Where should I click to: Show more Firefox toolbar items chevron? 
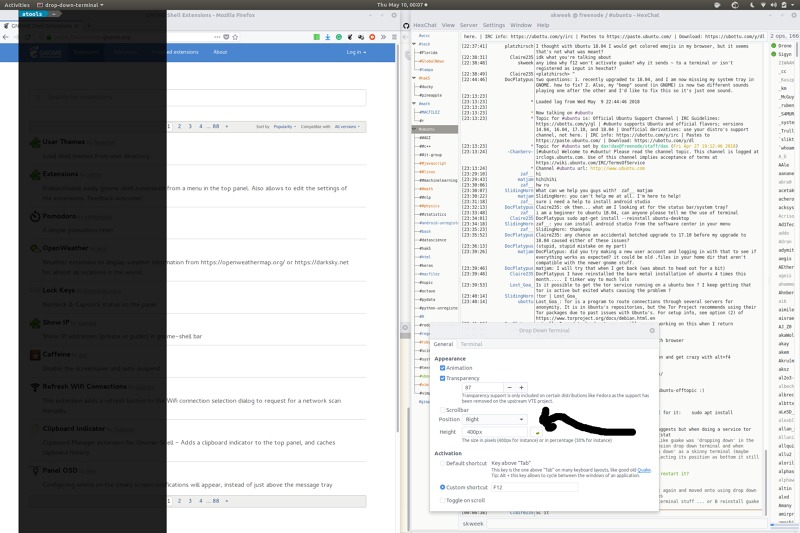[x=383, y=37]
